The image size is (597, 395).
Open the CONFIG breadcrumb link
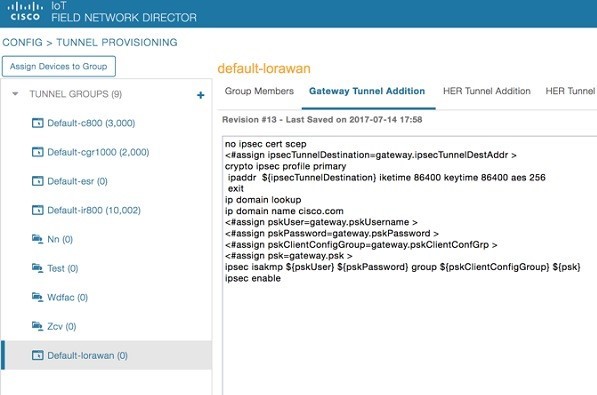tap(22, 42)
